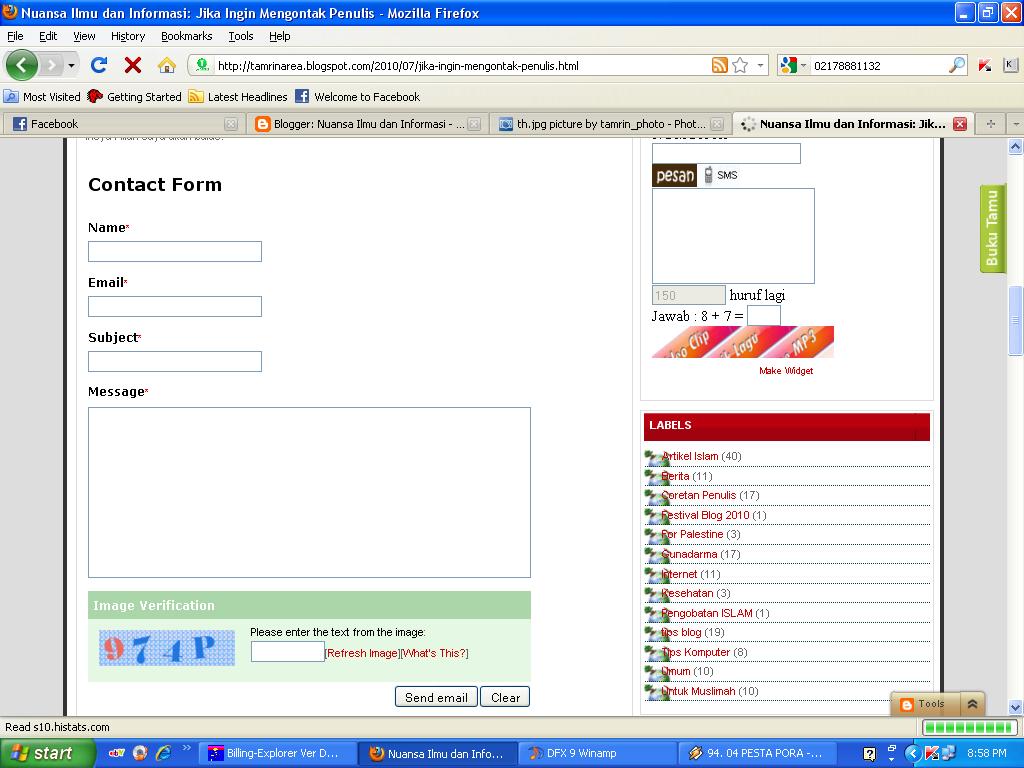Go back using the green Back arrow
Screen dimensions: 1024x768
(x=22, y=65)
